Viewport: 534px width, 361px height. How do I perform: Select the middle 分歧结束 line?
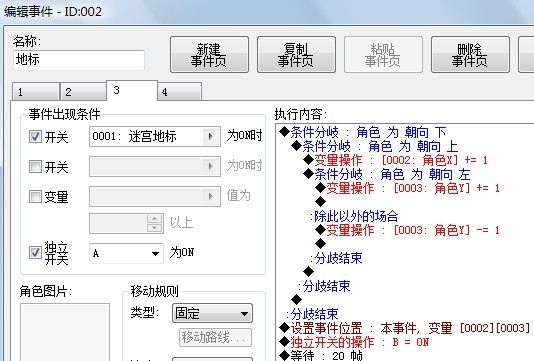tap(324, 286)
